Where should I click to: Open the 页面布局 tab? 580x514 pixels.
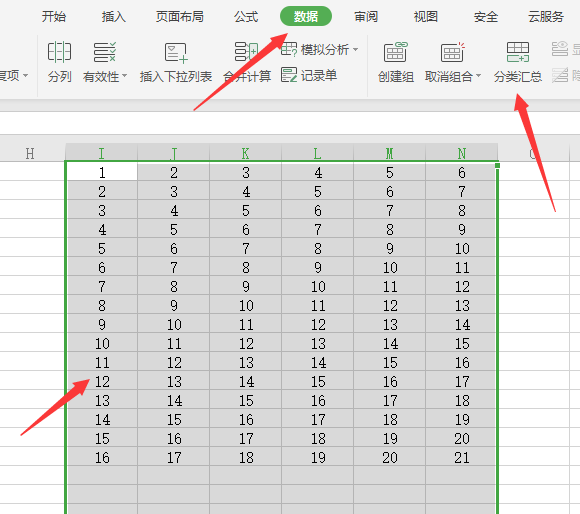coord(180,17)
